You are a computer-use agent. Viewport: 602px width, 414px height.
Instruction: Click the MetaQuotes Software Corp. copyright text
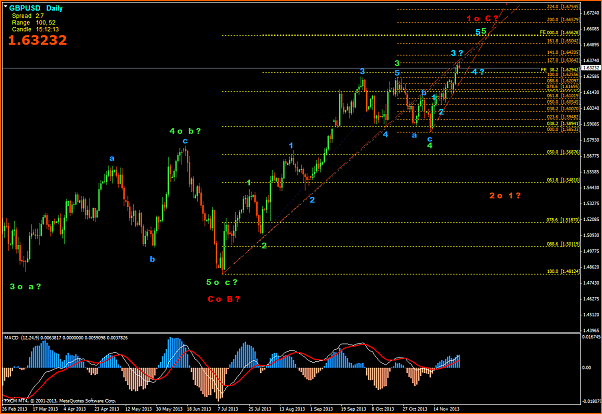click(x=60, y=401)
